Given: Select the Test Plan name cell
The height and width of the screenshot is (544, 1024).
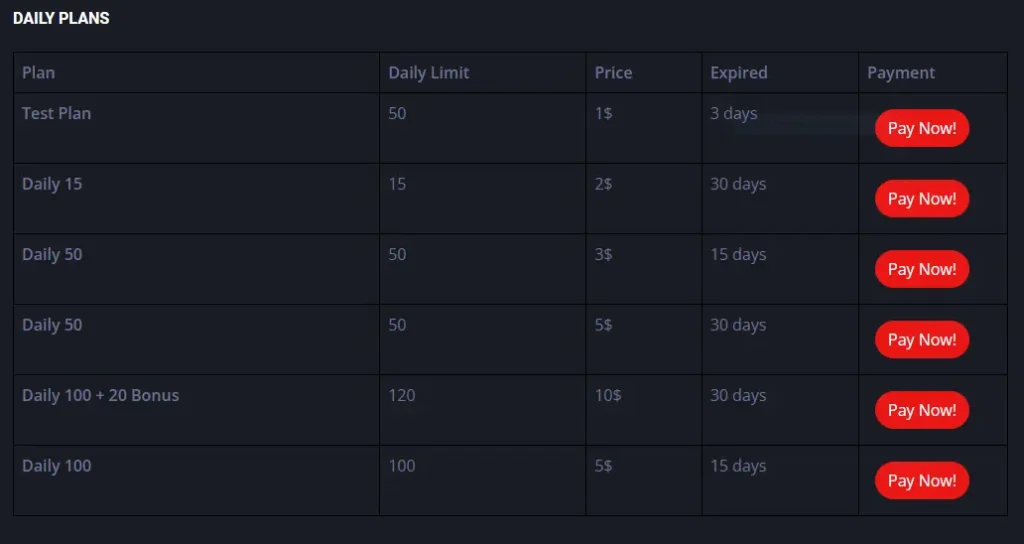Looking at the screenshot, I should (x=57, y=114).
